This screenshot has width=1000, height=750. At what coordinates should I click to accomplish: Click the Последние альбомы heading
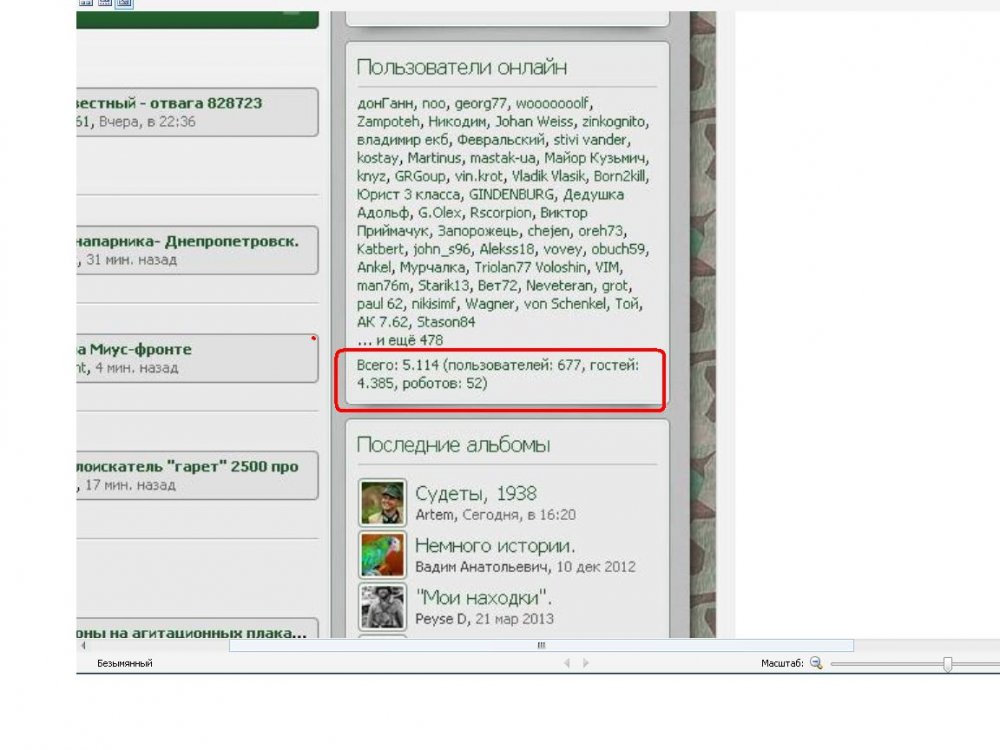453,445
